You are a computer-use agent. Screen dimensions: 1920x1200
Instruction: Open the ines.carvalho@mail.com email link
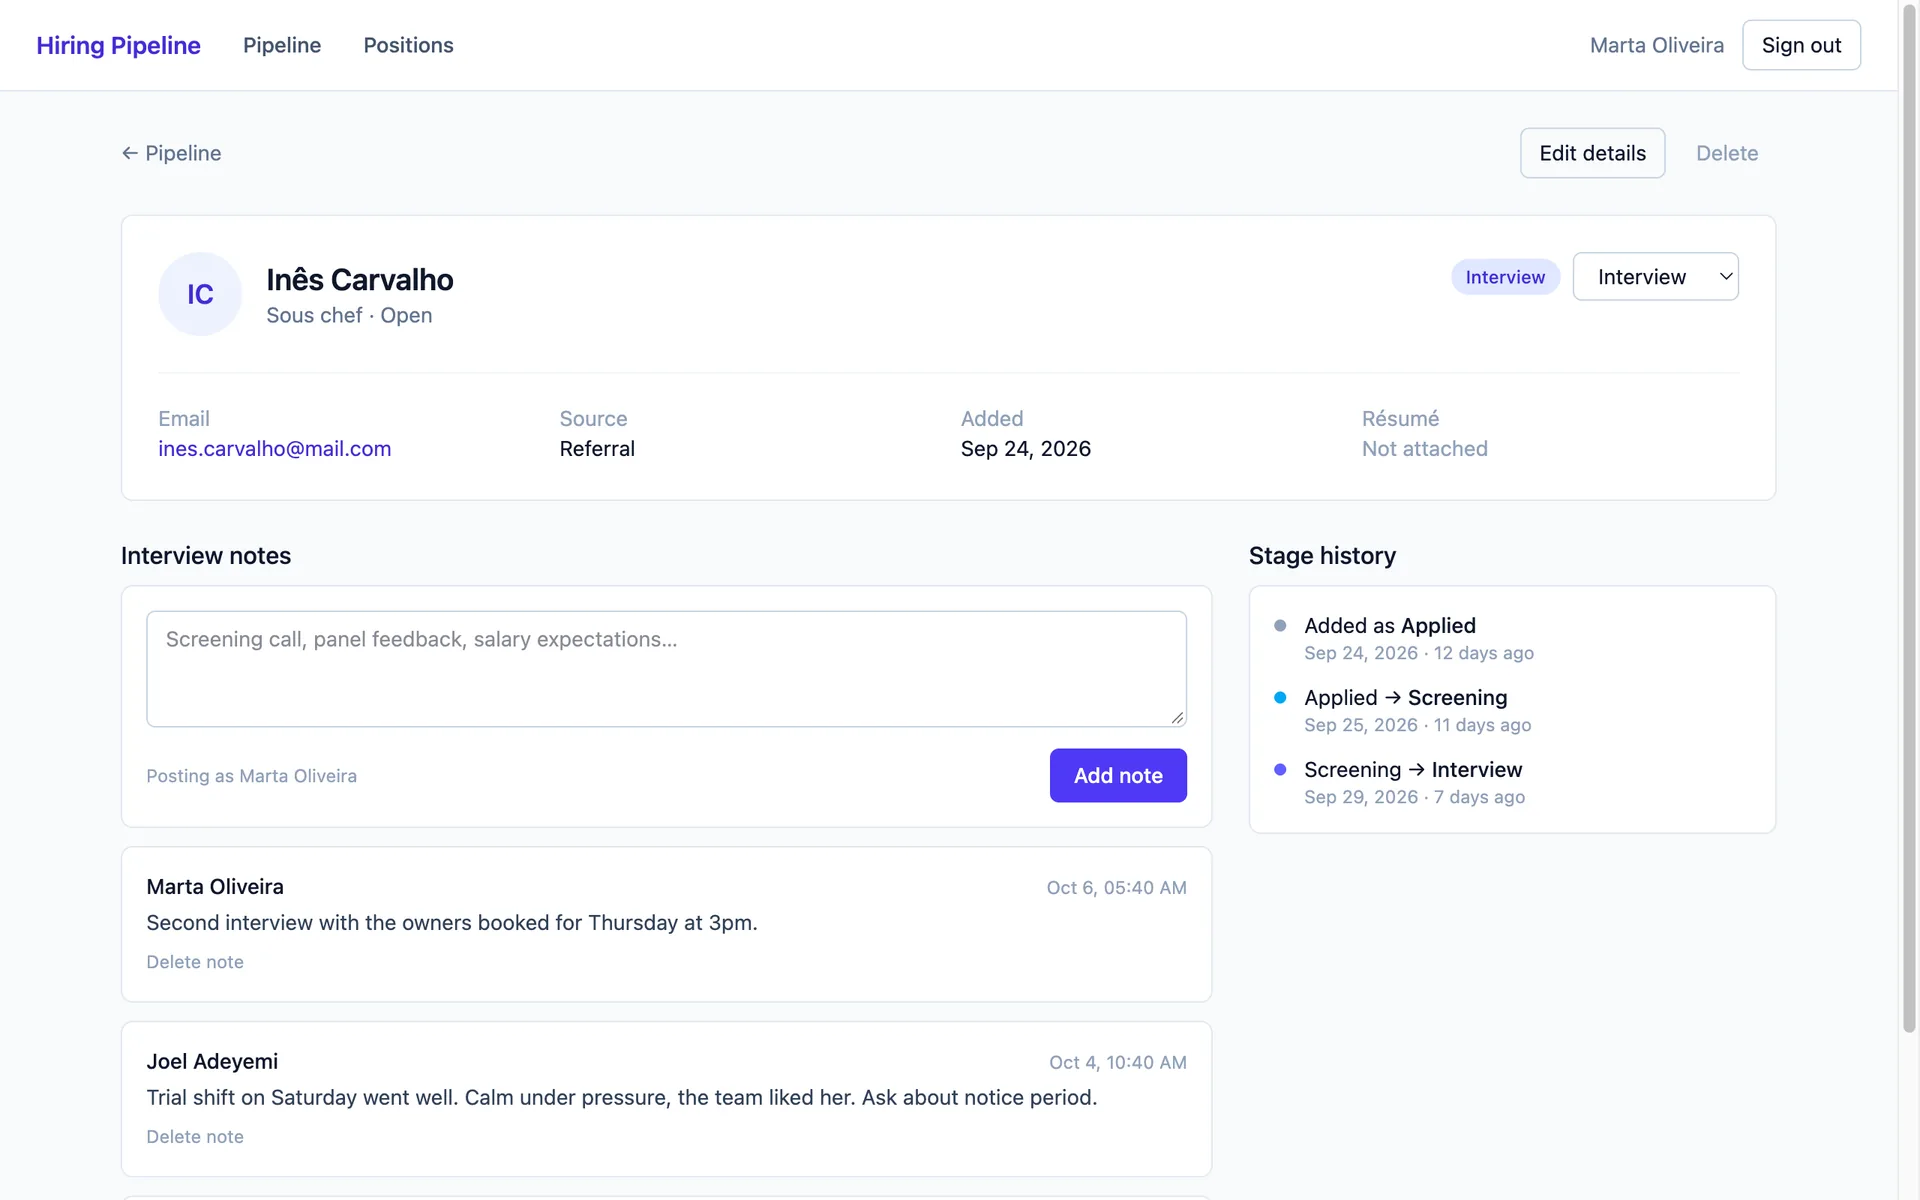click(x=274, y=449)
